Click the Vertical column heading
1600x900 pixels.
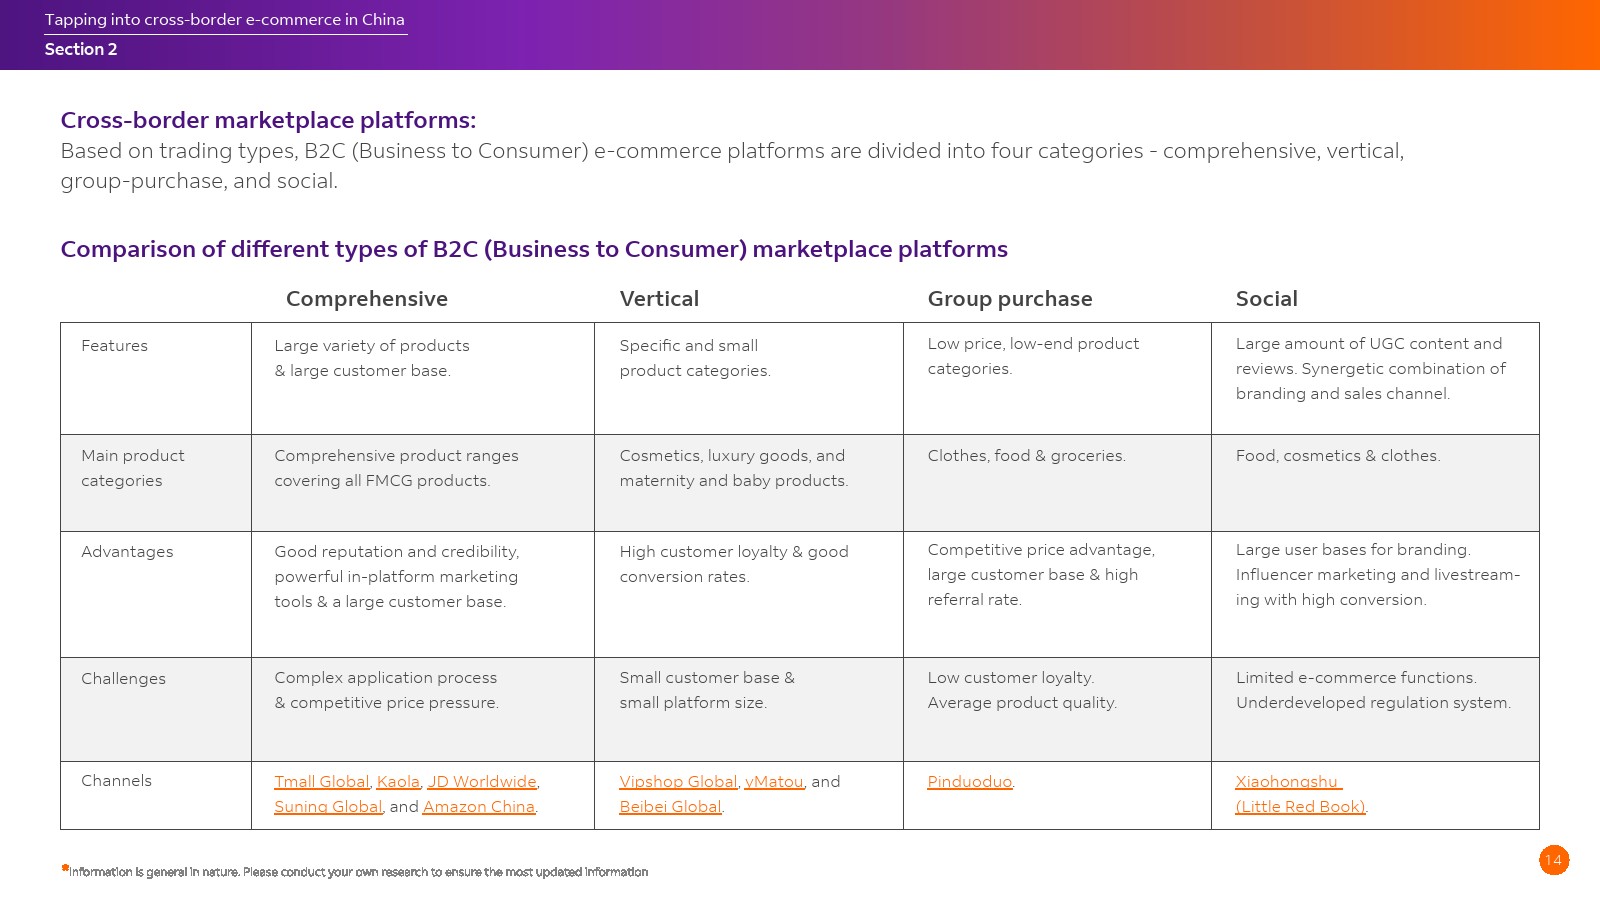659,299
